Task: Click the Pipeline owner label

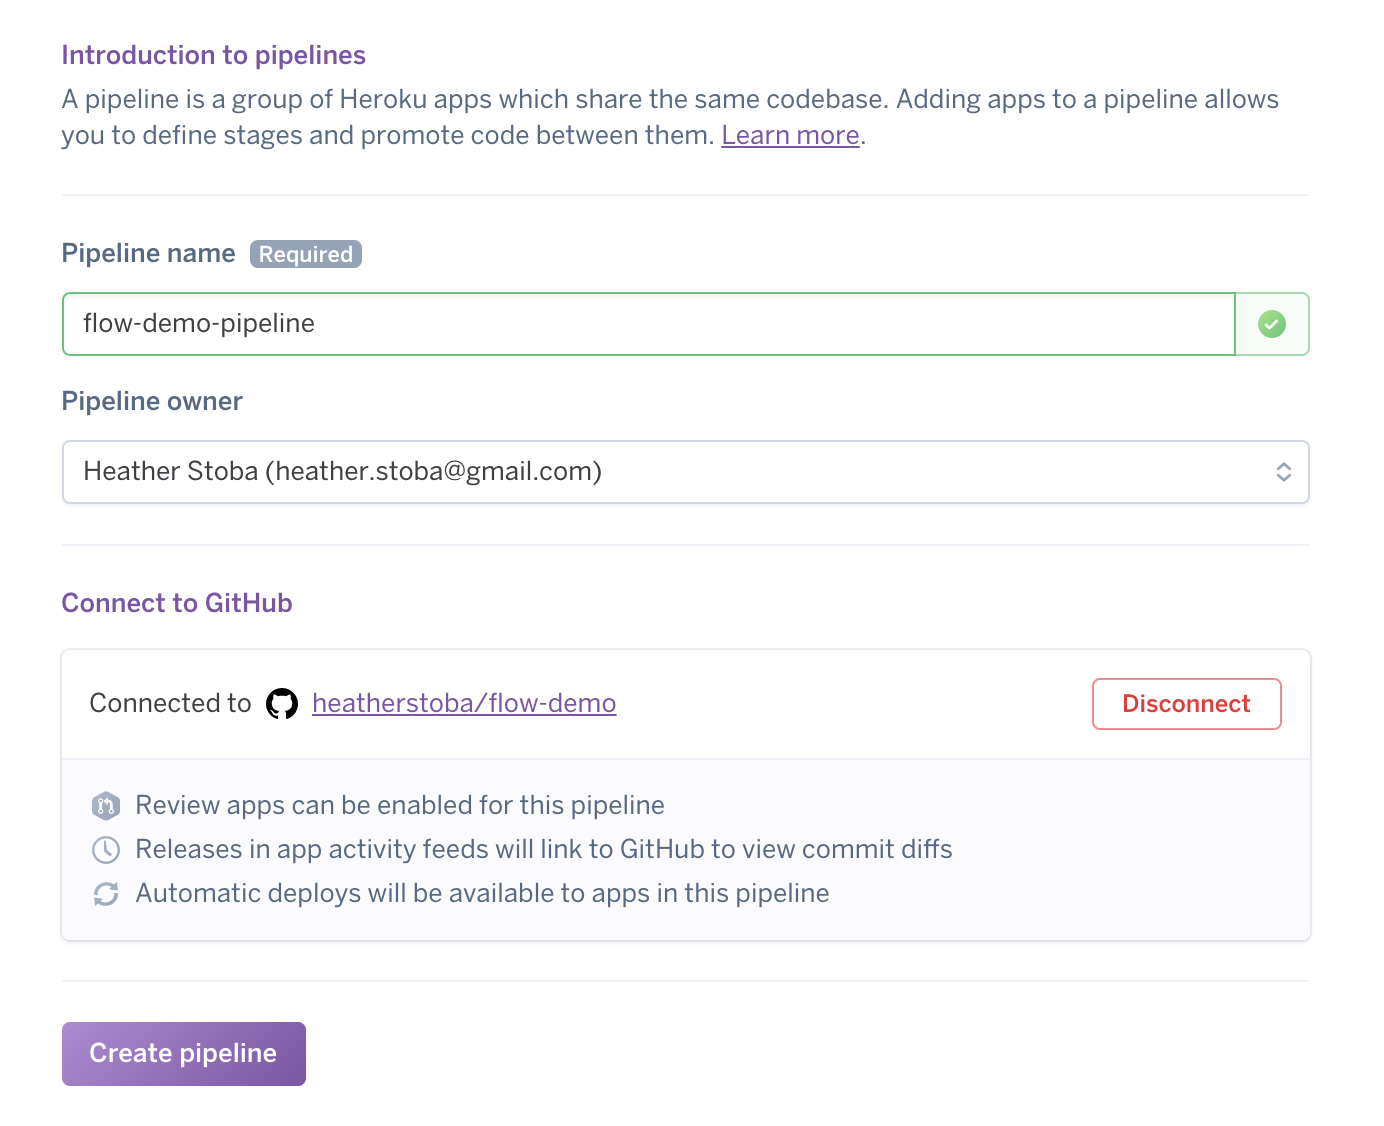Action: [x=152, y=401]
